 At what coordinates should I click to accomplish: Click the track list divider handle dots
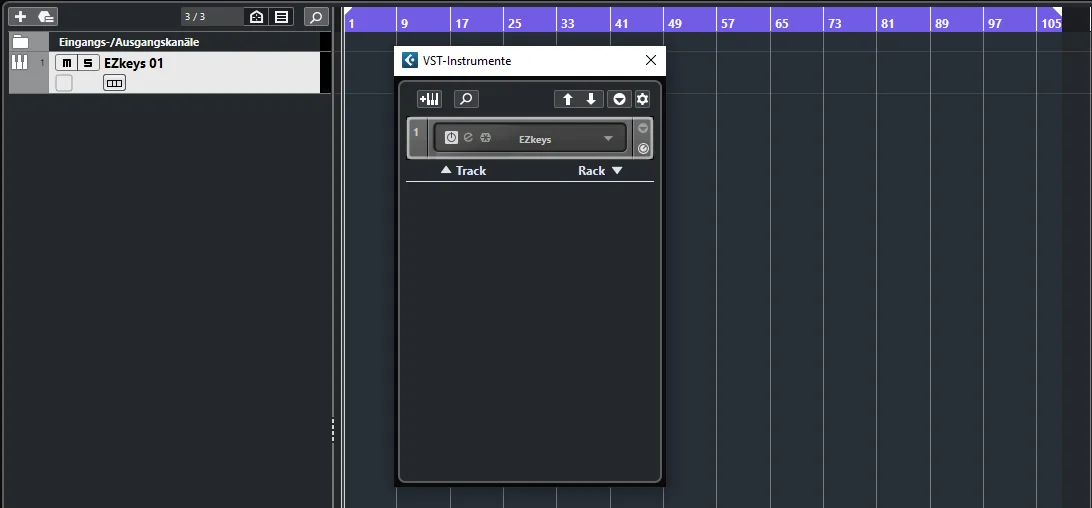333,430
